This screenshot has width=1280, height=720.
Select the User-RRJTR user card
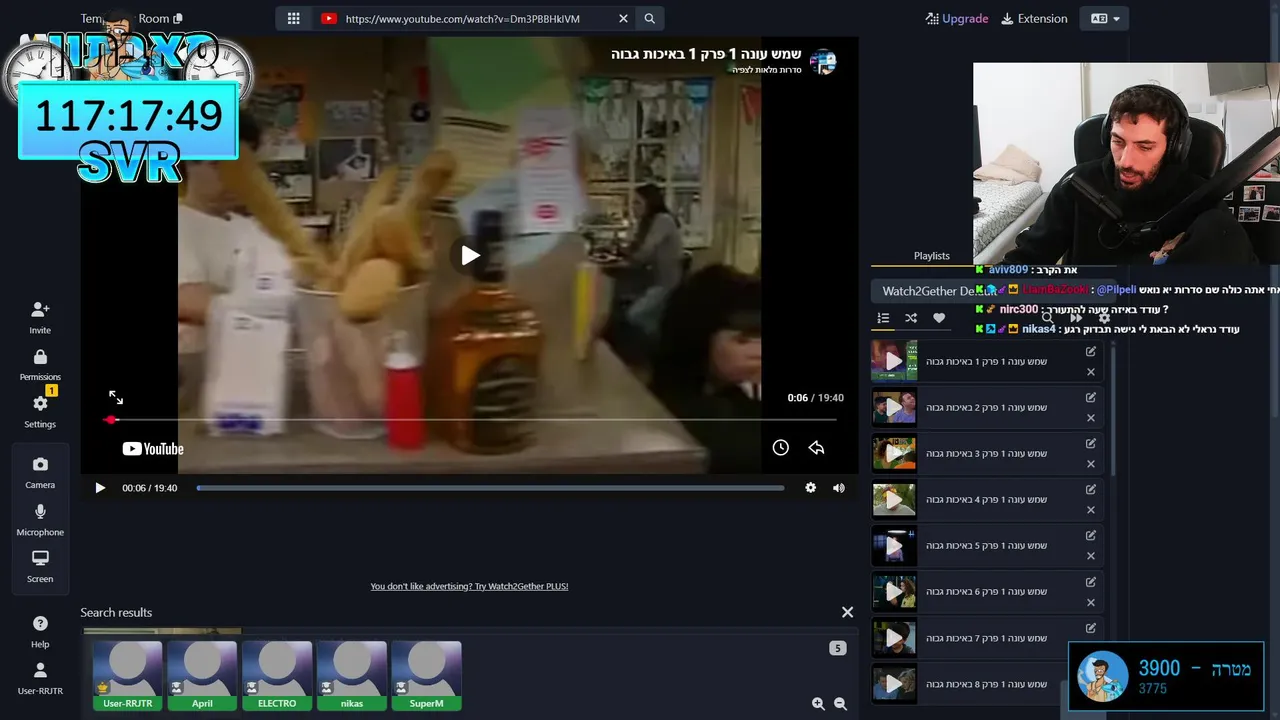128,676
